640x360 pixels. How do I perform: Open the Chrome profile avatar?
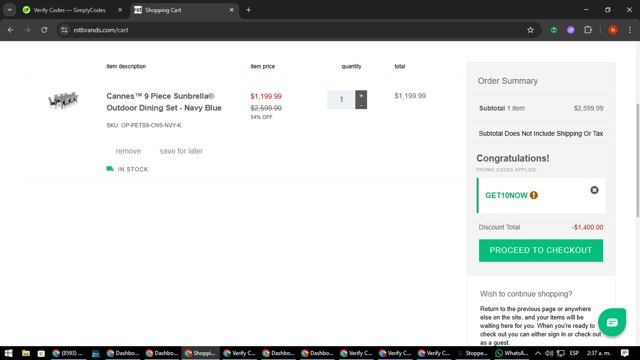tap(613, 30)
